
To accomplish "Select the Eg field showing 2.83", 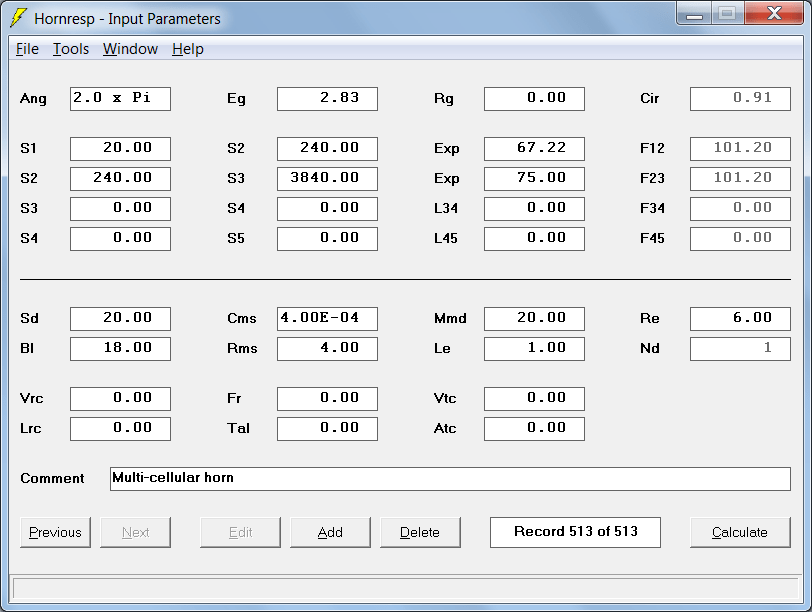I will pyautogui.click(x=327, y=98).
